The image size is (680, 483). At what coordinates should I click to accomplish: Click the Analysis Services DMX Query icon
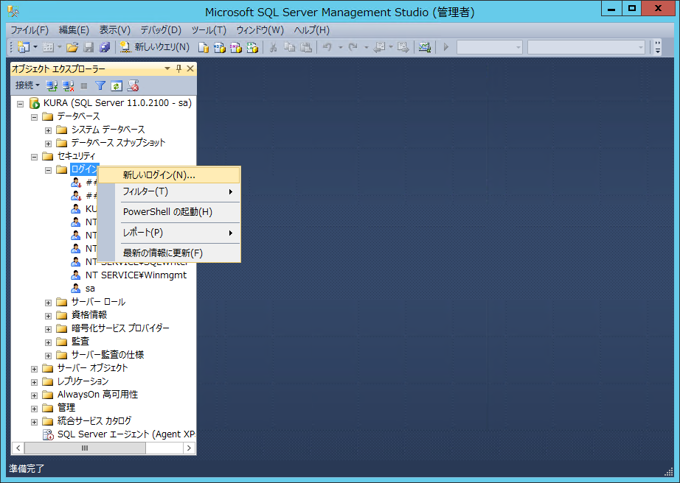(x=236, y=47)
